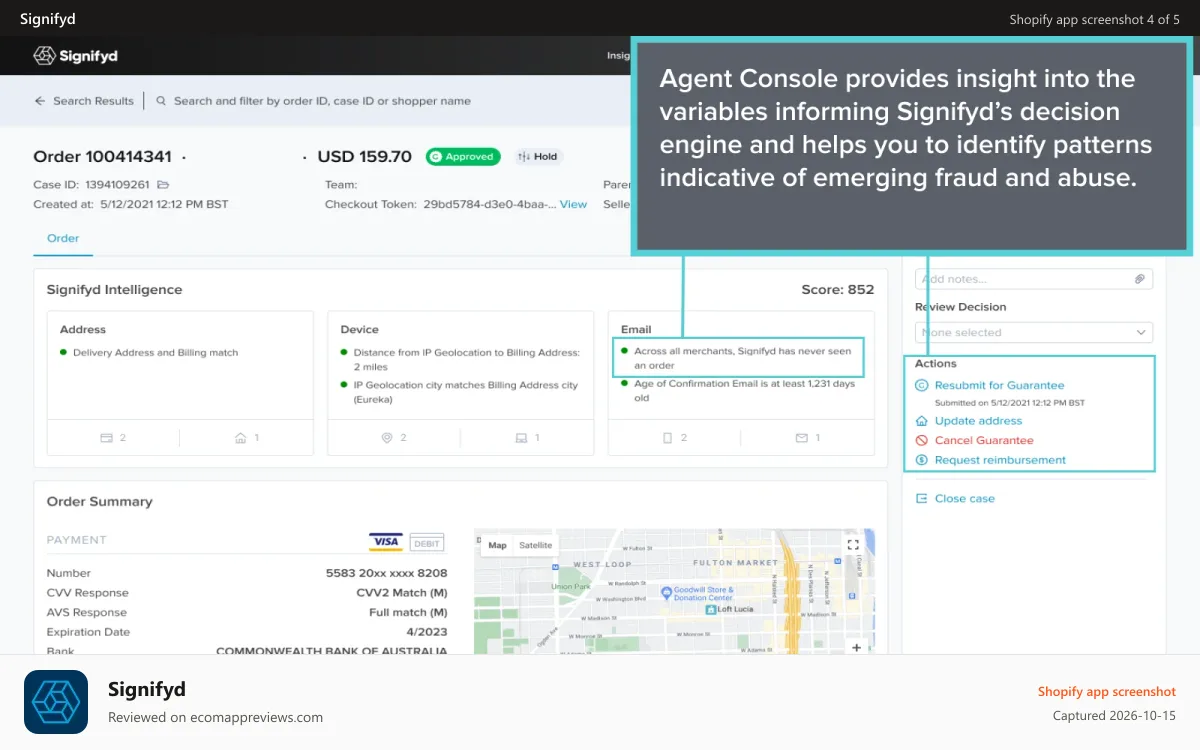Click CVV2 Match (M) value
Viewport: 1200px width, 750px height.
coord(402,593)
